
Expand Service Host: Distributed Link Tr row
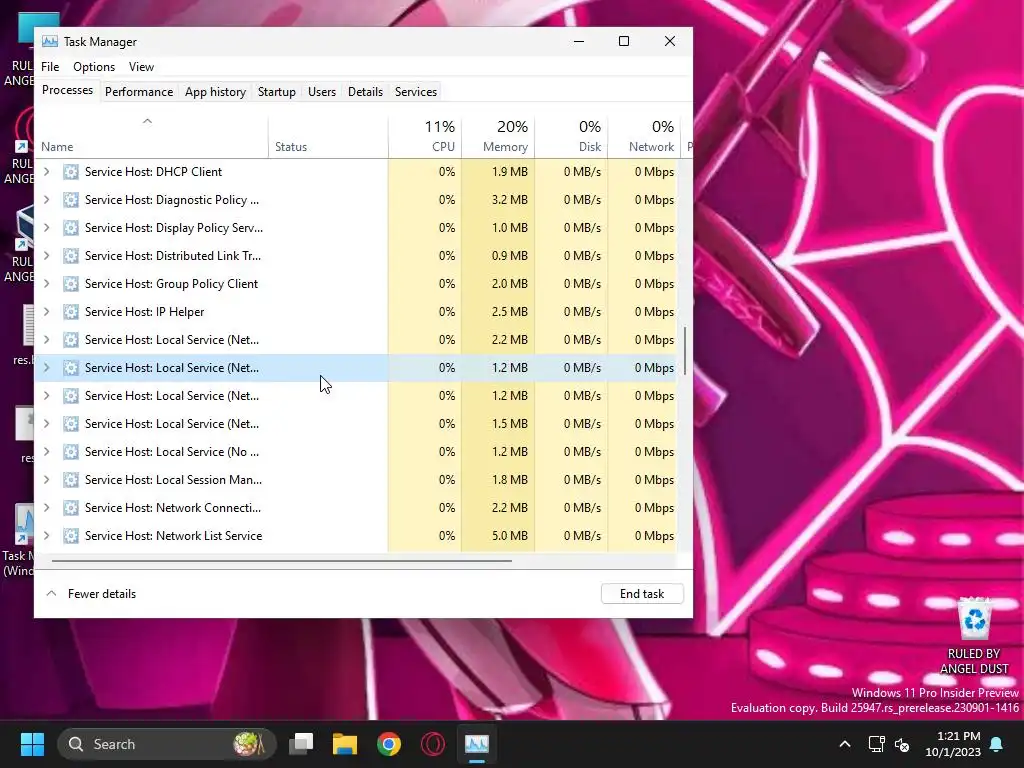pos(46,256)
